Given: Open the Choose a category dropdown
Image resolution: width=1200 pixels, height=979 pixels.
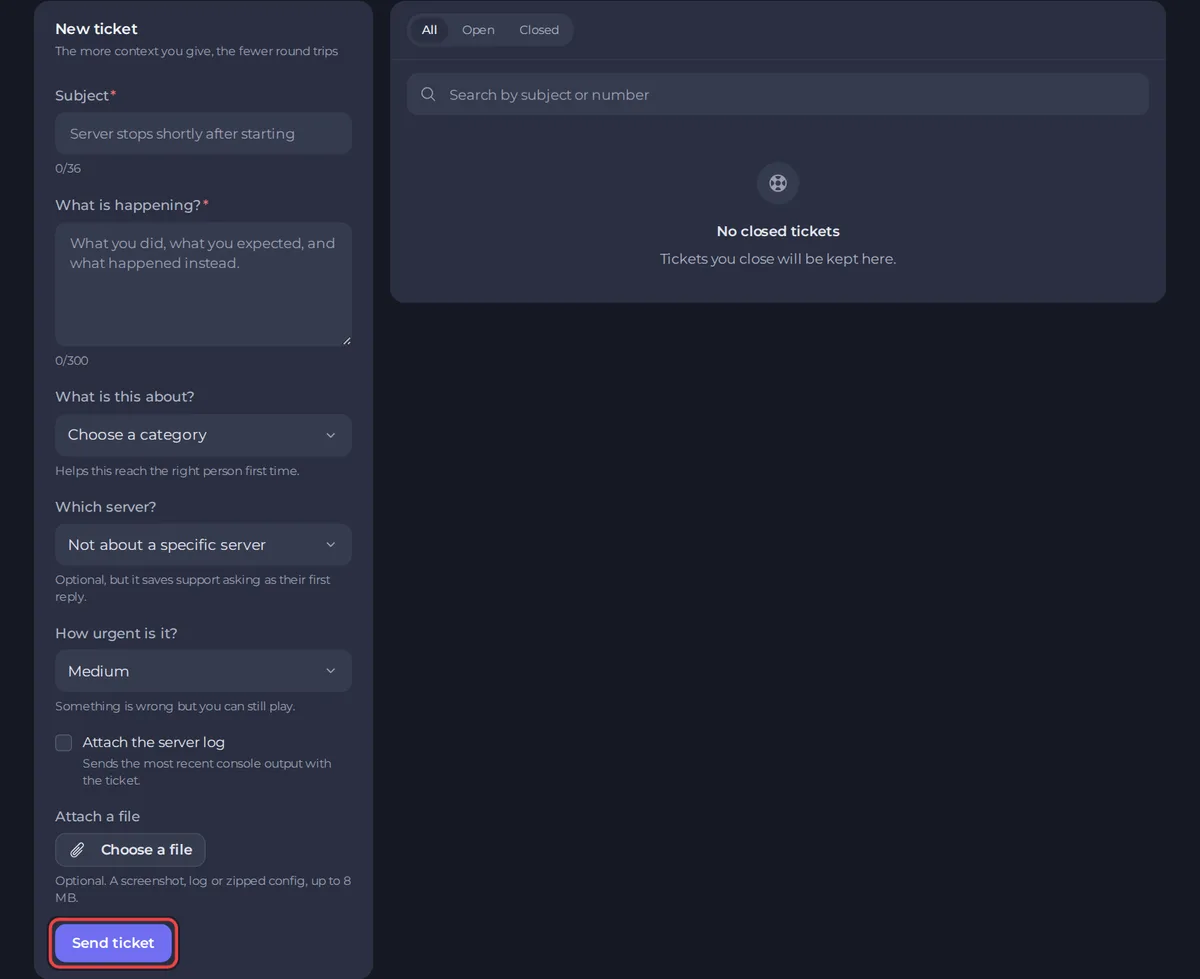Looking at the screenshot, I should coord(203,435).
